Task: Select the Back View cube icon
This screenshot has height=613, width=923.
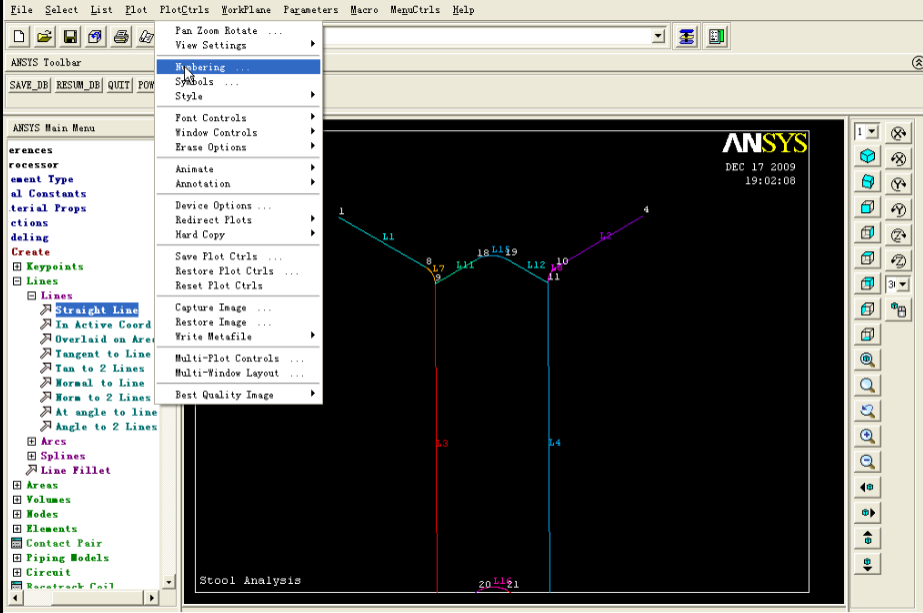Action: click(x=867, y=283)
